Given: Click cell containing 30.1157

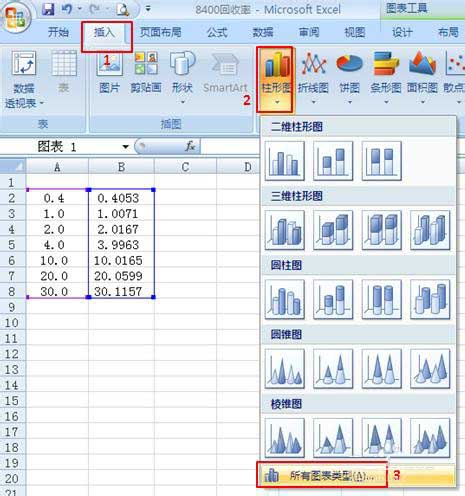Looking at the screenshot, I should pyautogui.click(x=121, y=292).
